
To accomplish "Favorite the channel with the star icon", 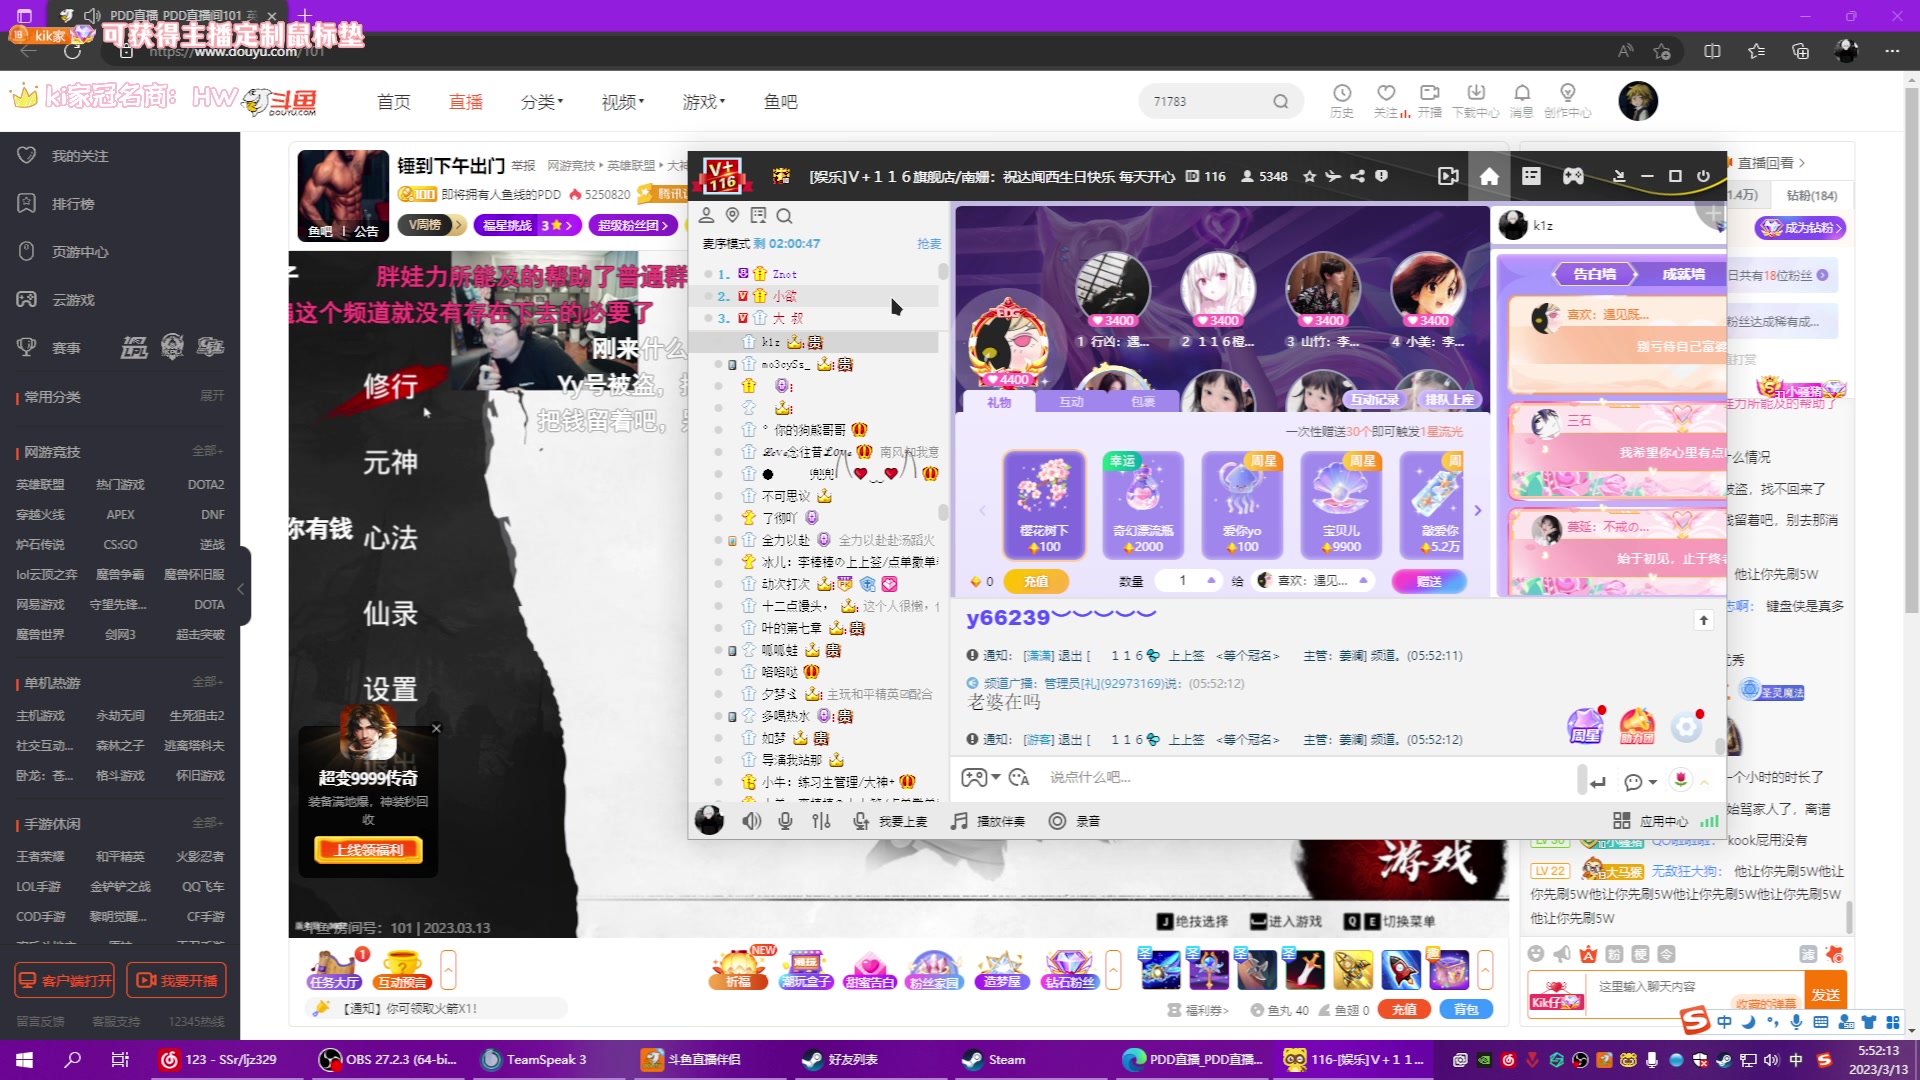I will 1309,176.
